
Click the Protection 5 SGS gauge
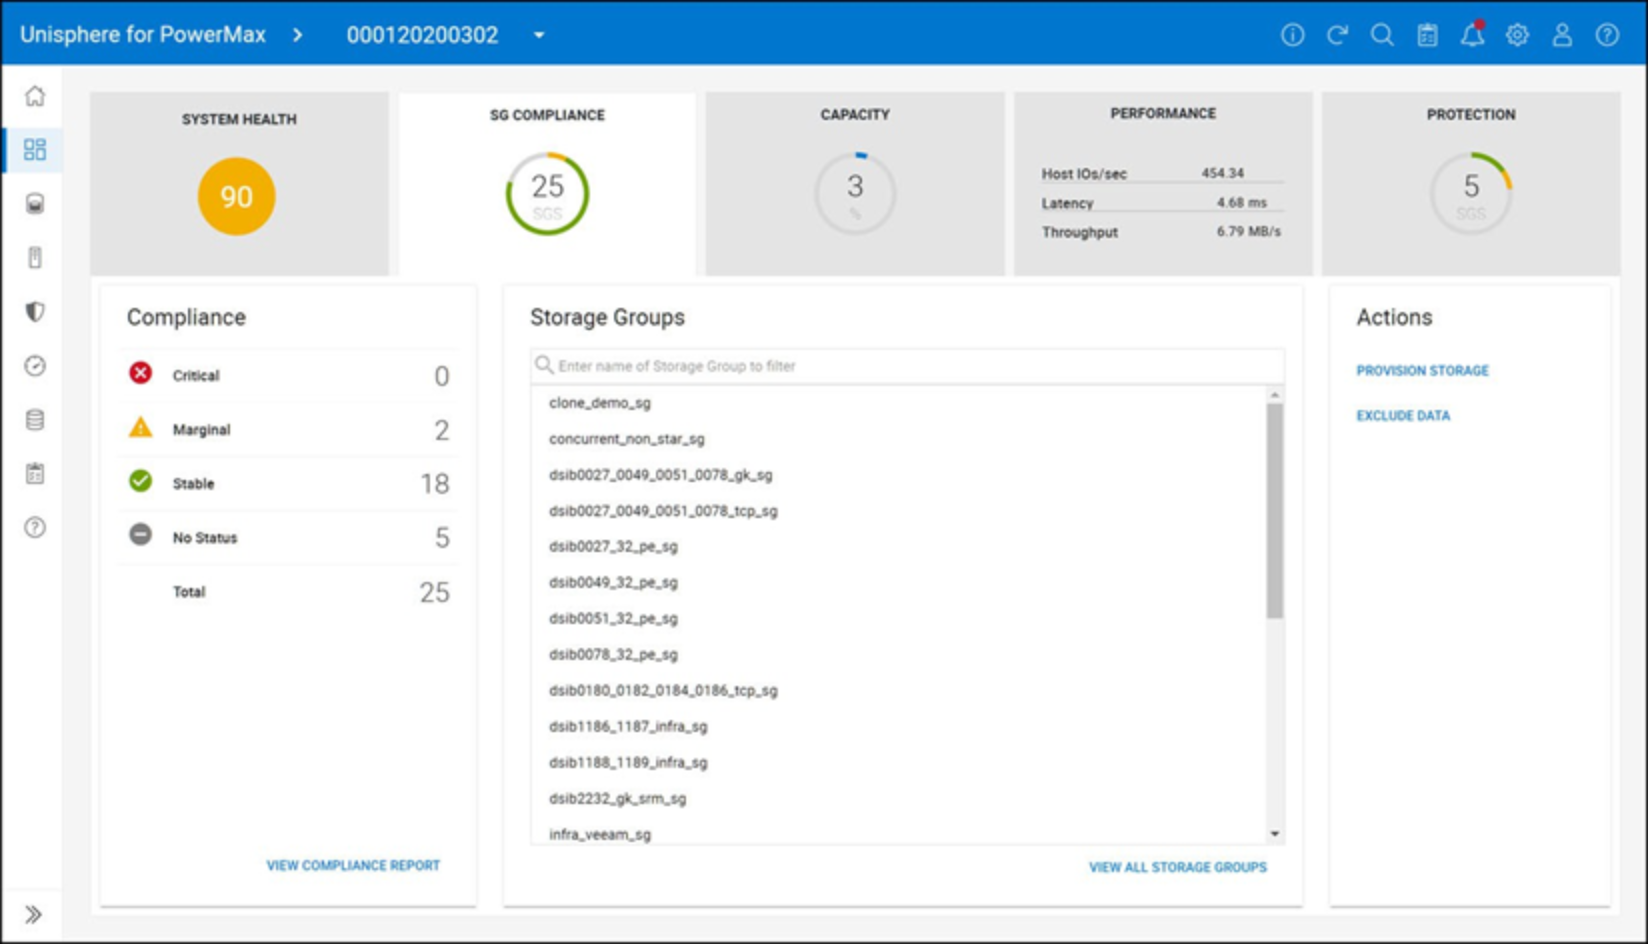1471,194
